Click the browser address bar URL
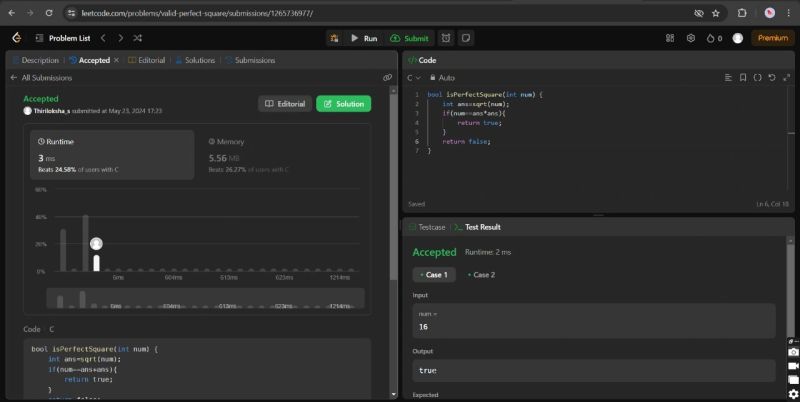The width and height of the screenshot is (800, 402). coord(197,13)
